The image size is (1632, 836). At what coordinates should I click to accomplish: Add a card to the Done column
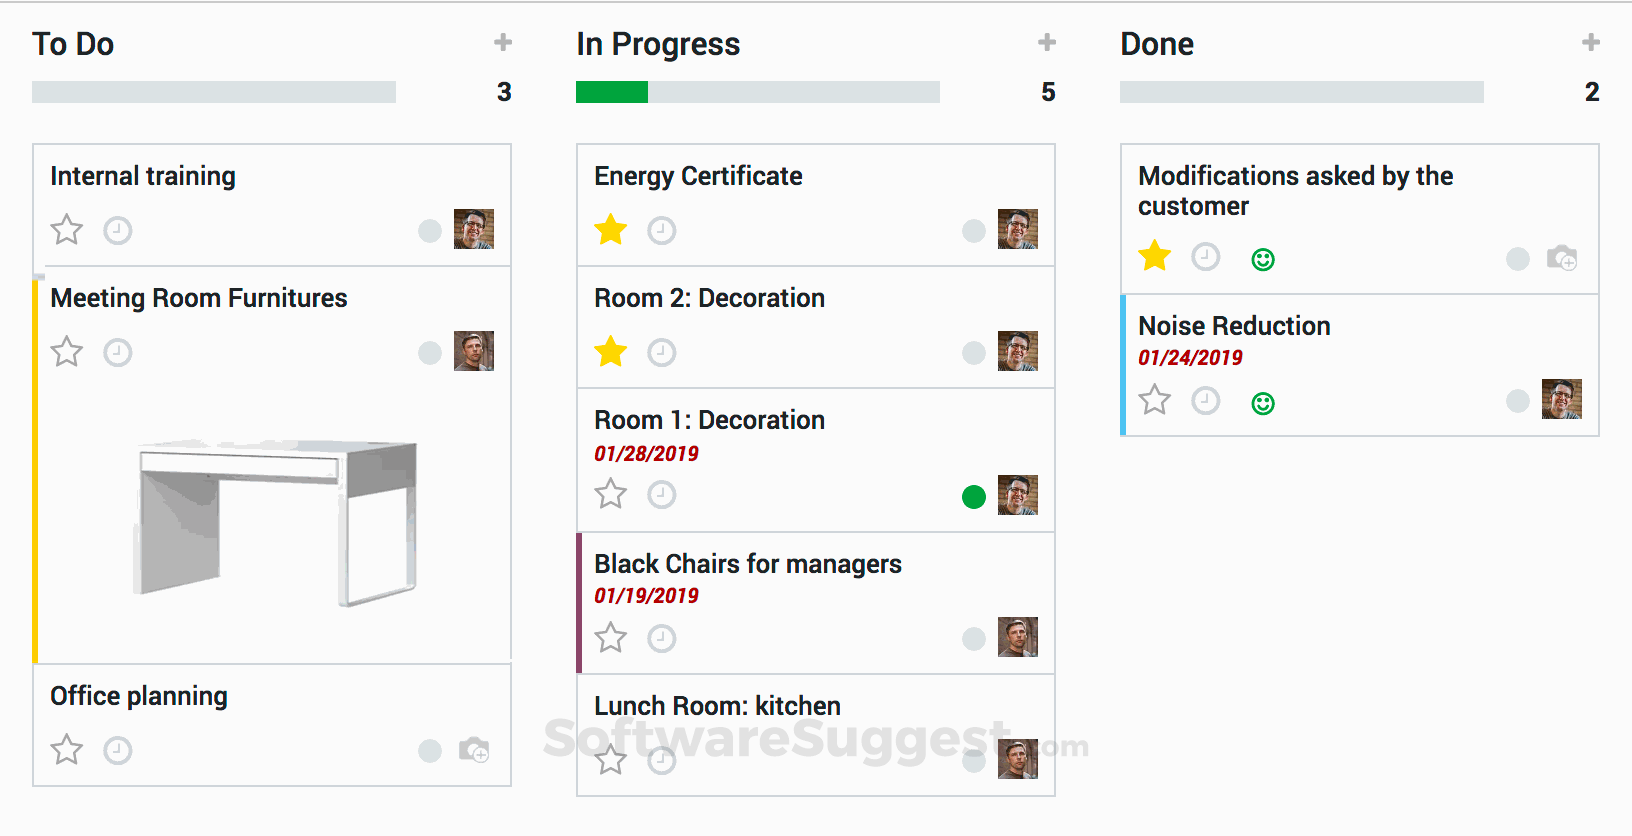[x=1591, y=42]
